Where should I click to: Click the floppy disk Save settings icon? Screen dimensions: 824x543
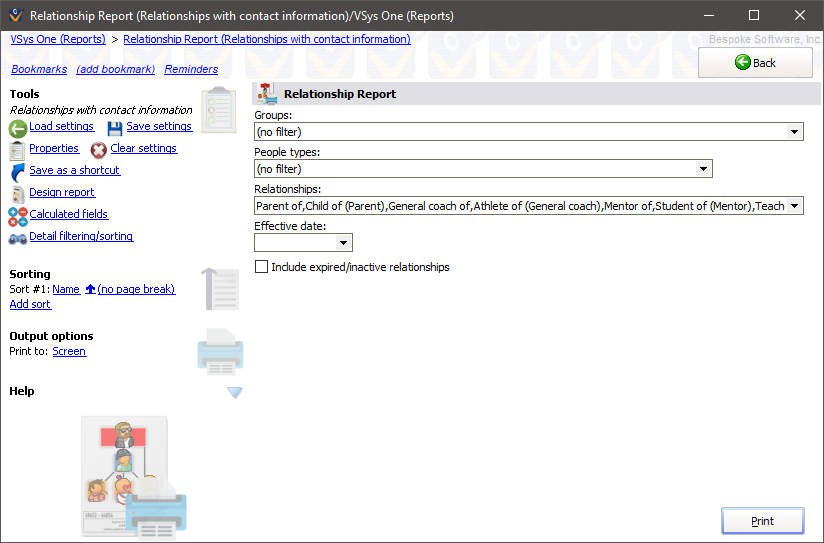[x=115, y=128]
